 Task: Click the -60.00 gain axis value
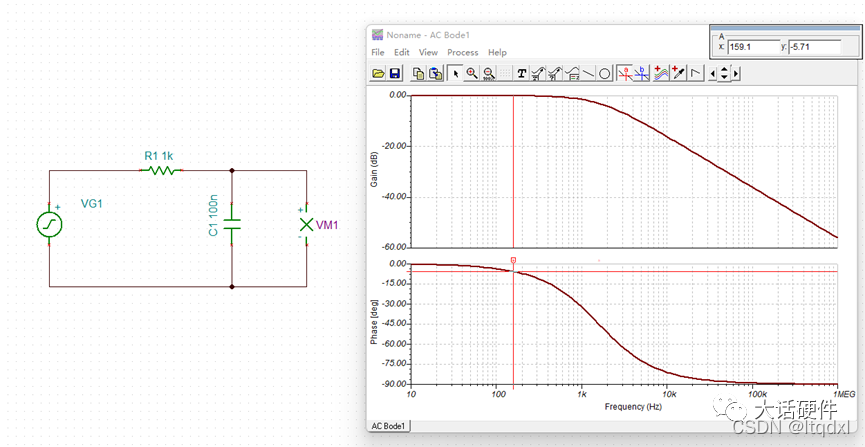point(396,247)
